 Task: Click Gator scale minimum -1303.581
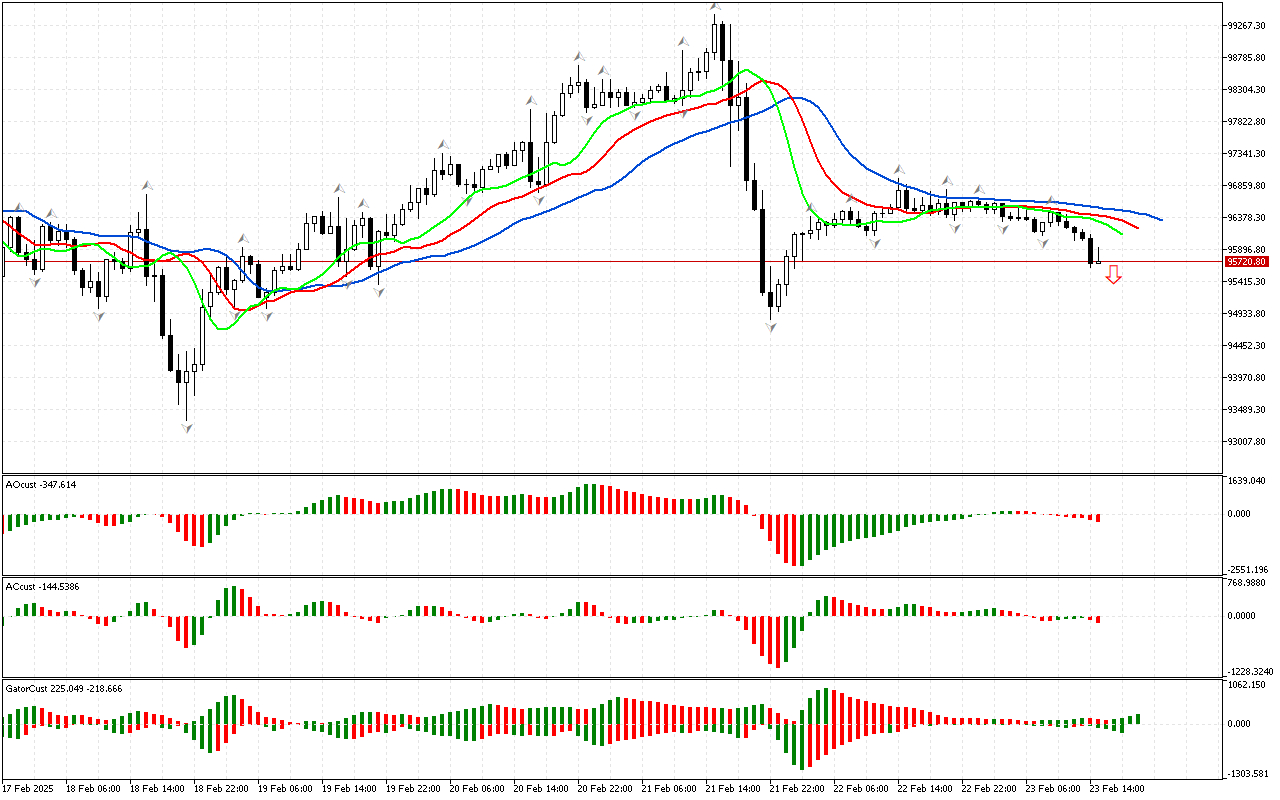1247,773
